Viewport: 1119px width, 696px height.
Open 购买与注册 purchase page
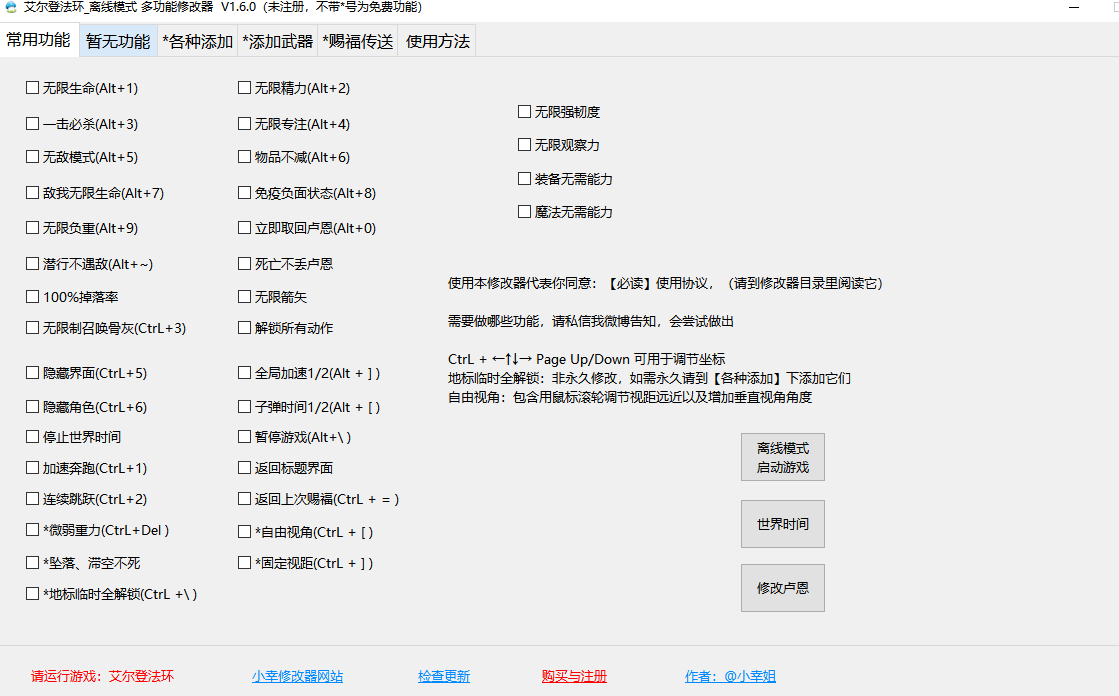pyautogui.click(x=575, y=676)
